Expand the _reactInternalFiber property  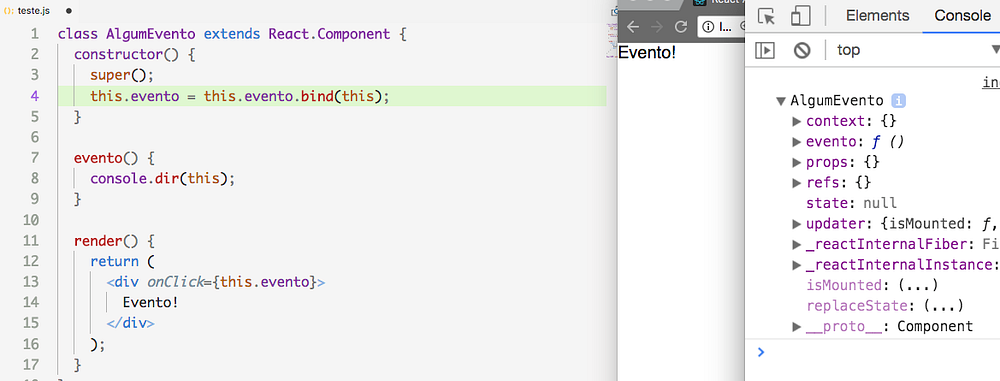click(x=797, y=244)
